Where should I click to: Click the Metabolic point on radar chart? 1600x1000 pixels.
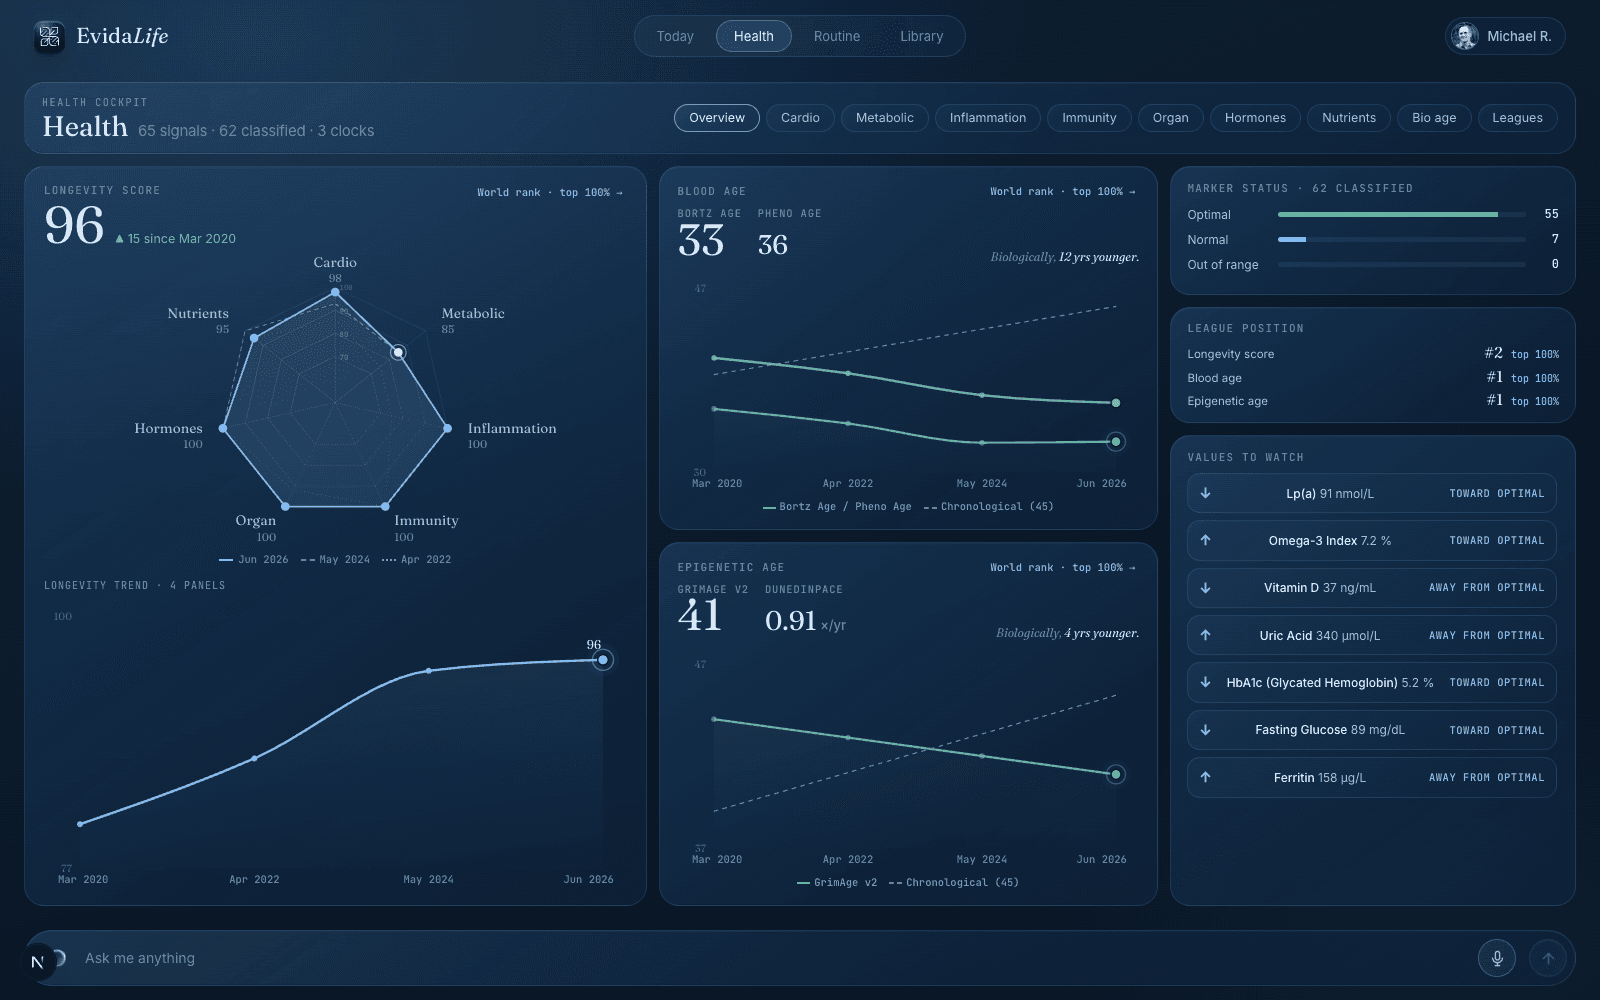[398, 352]
